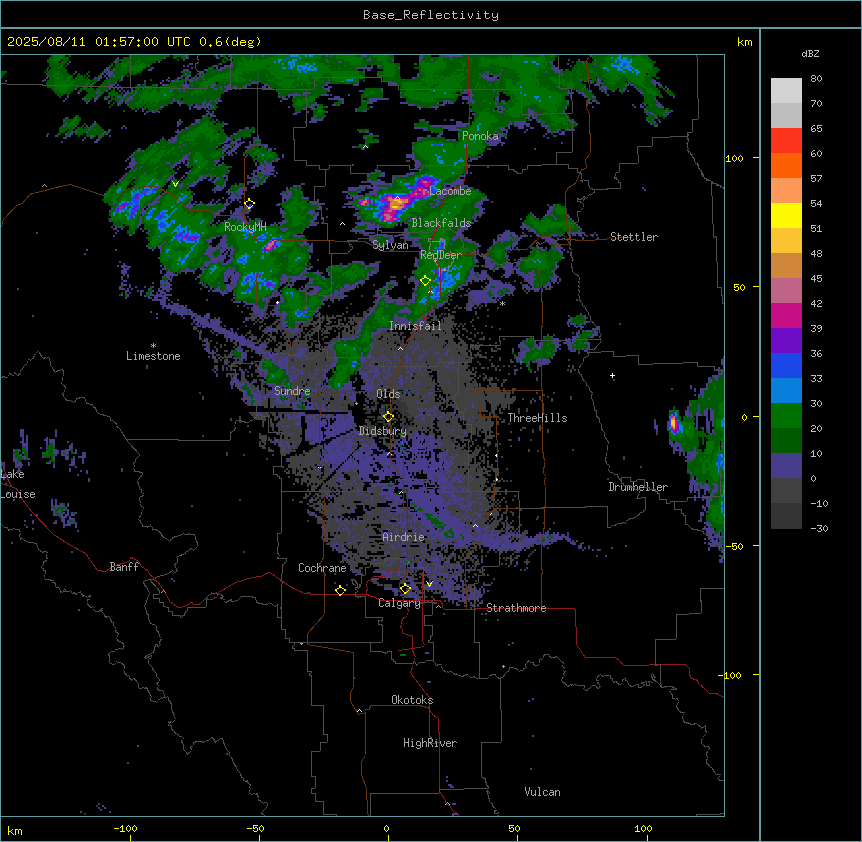The width and height of the screenshot is (862, 842).
Task: Click the Limestone label
Action: (153, 356)
